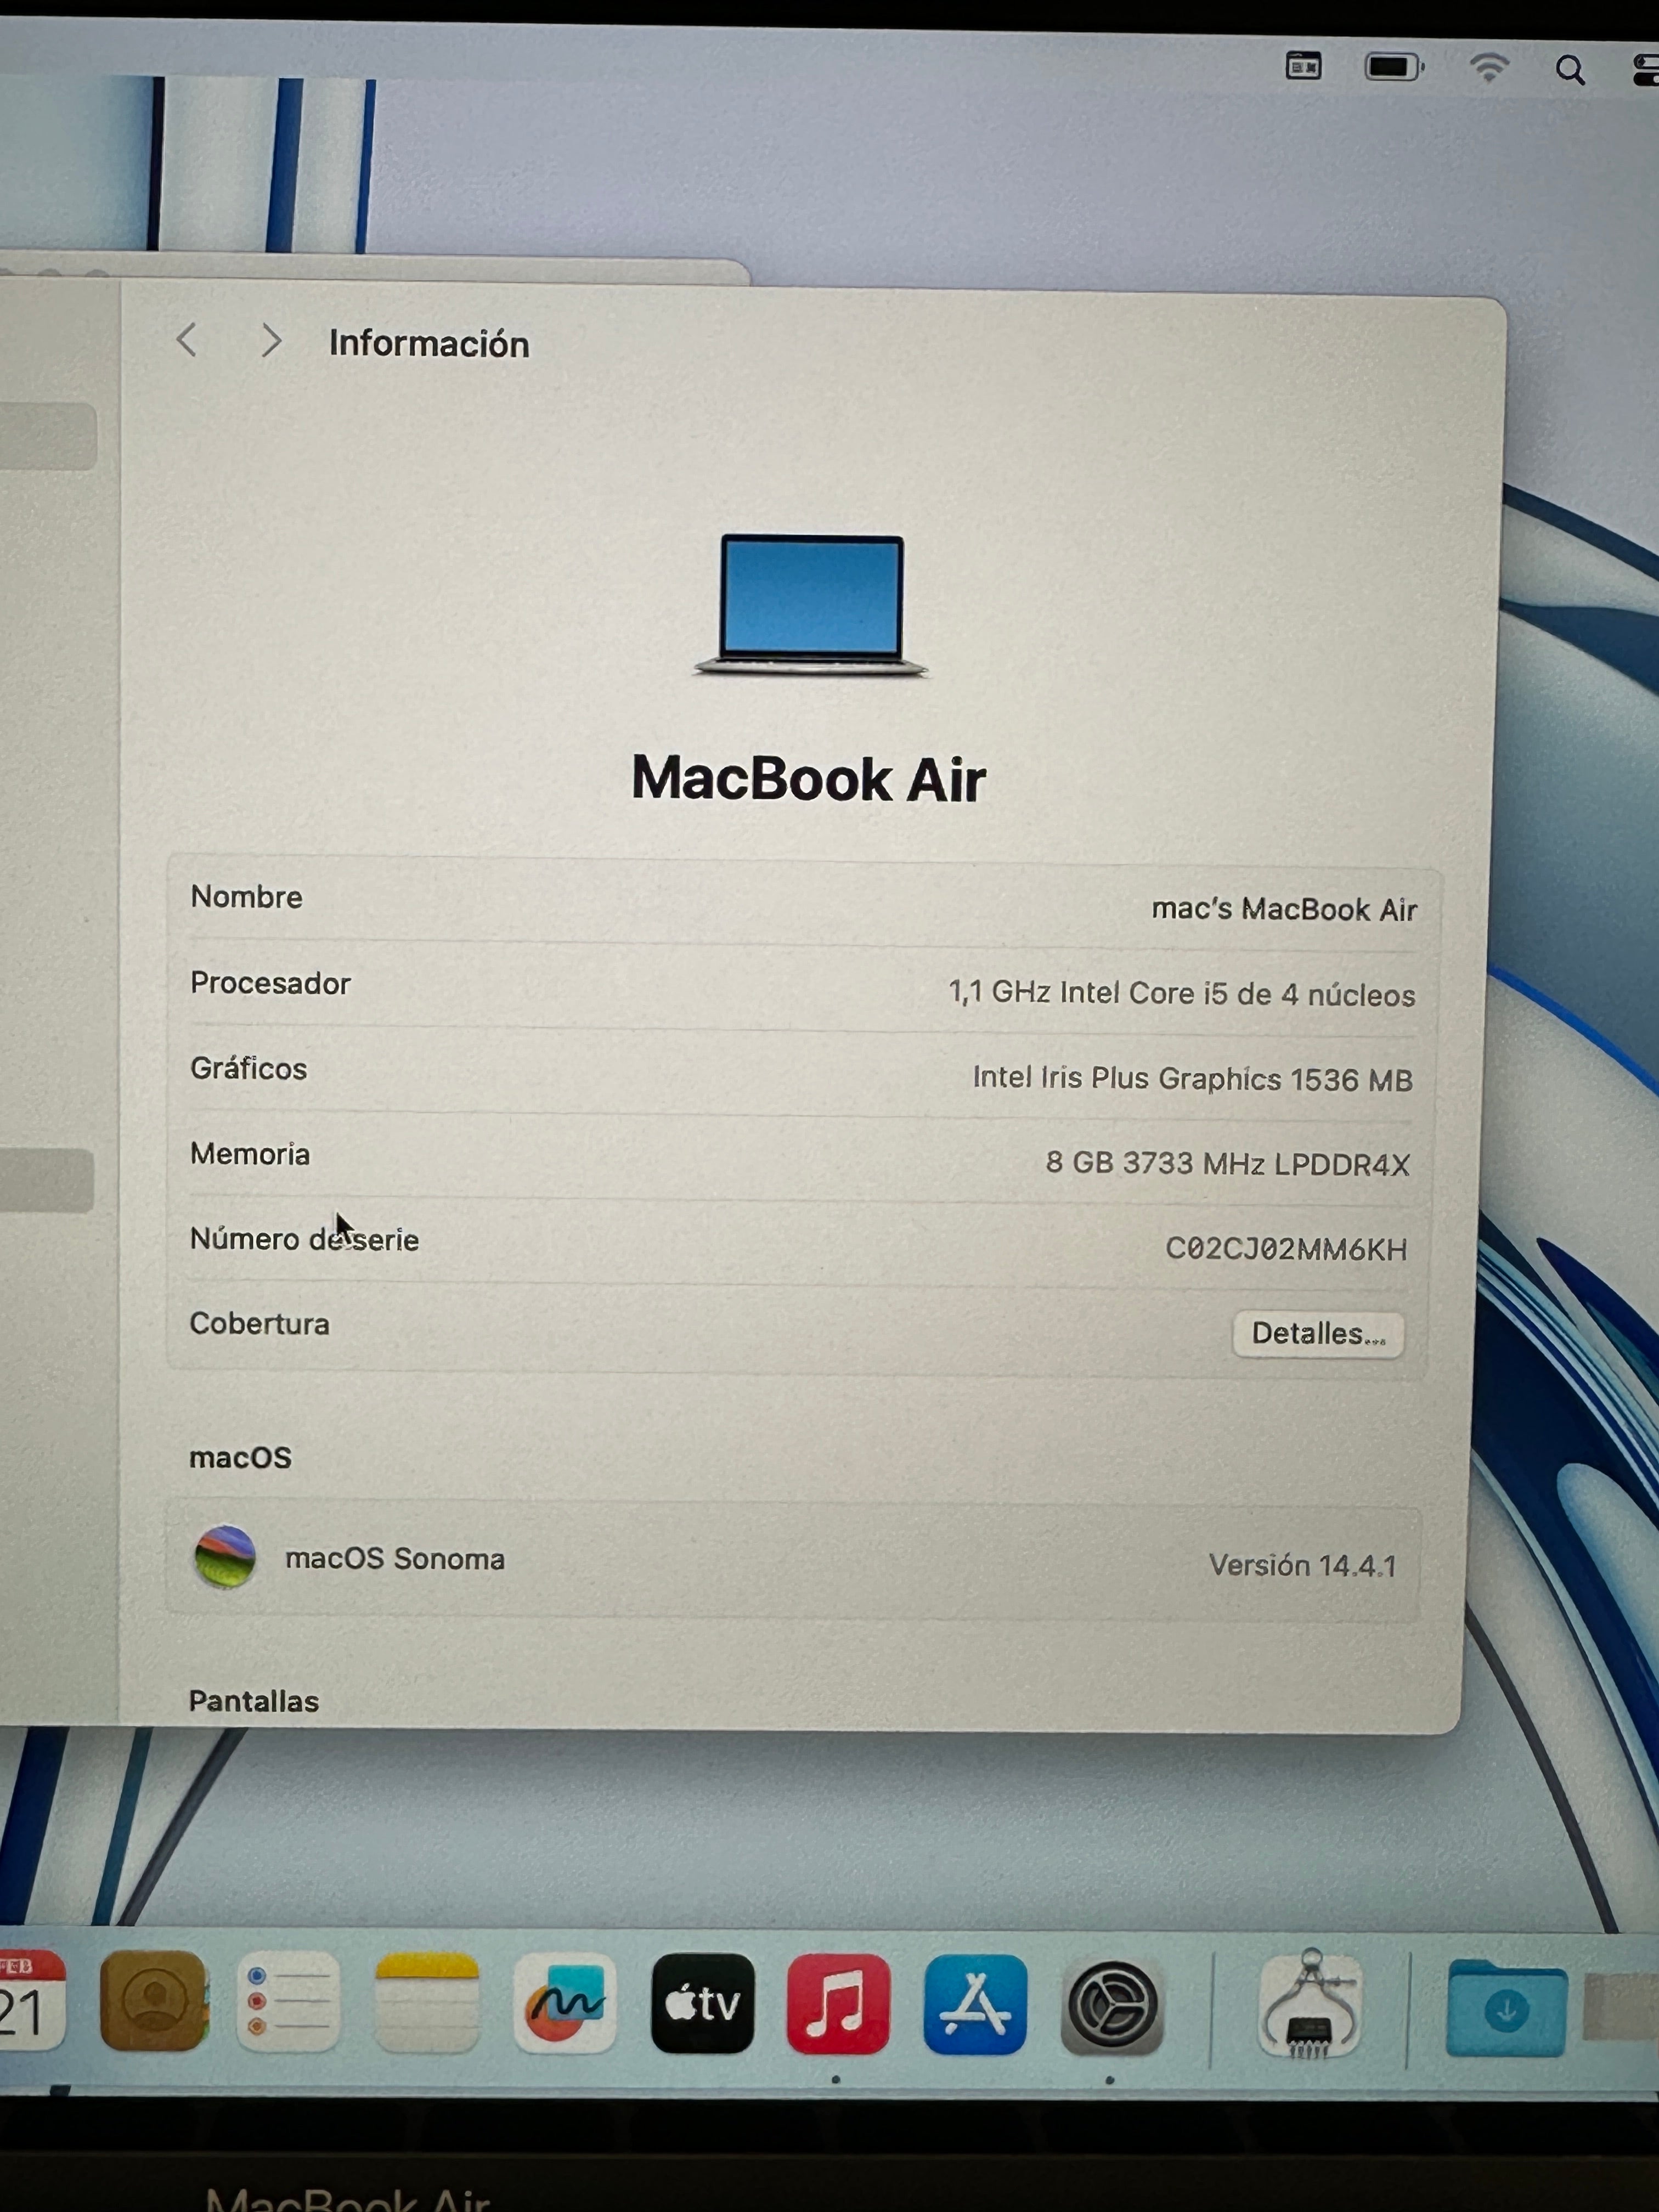Launch Music app from the Dock
Image resolution: width=1659 pixels, height=2212 pixels.
tap(838, 2005)
